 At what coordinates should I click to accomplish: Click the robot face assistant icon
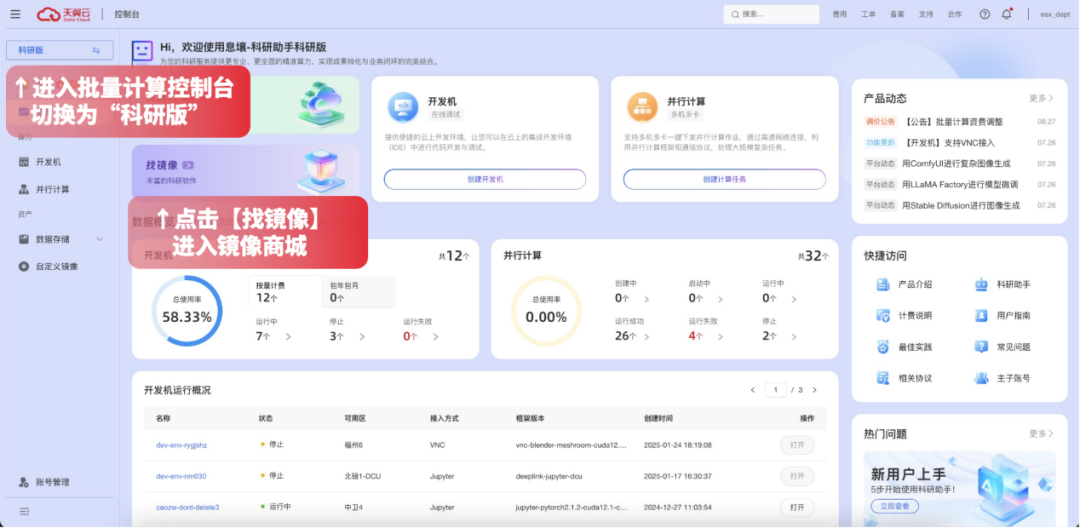tap(143, 51)
